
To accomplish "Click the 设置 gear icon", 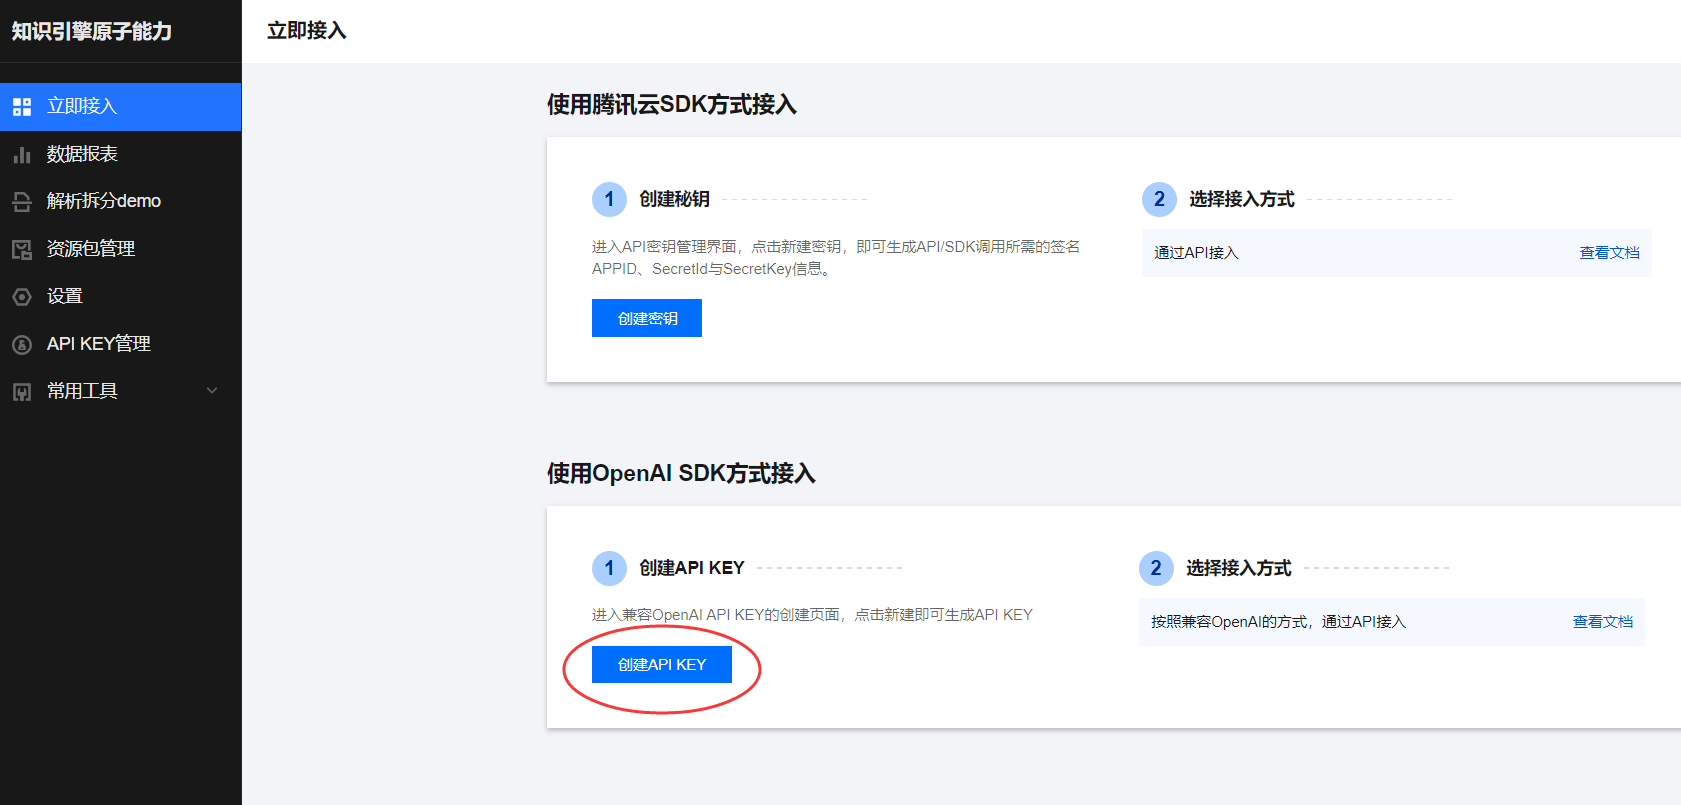I will 22,297.
